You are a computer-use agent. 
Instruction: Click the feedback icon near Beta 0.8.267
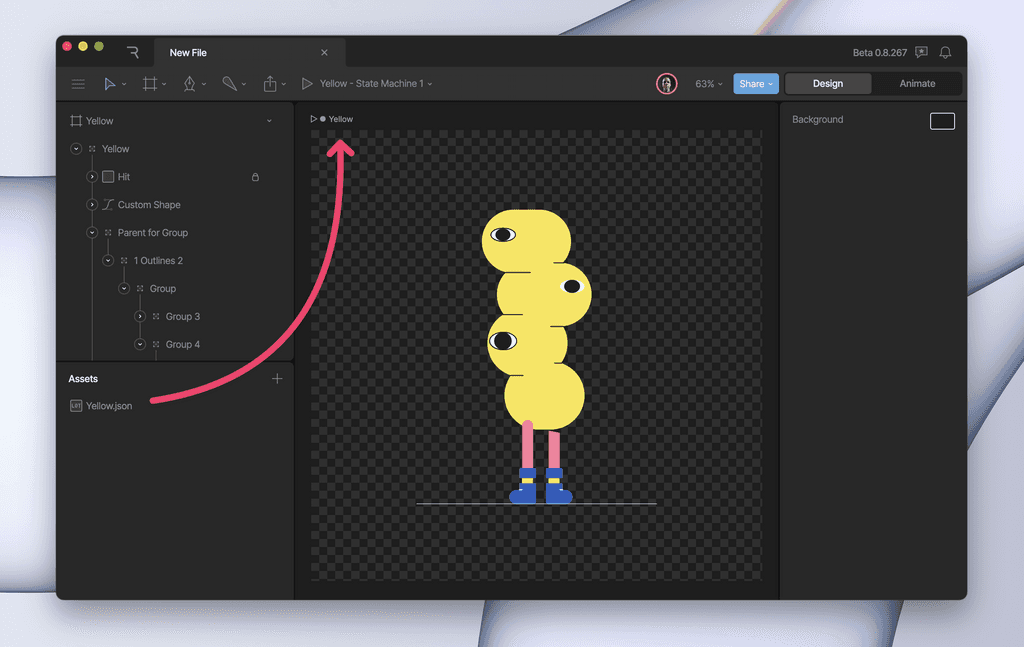click(921, 52)
